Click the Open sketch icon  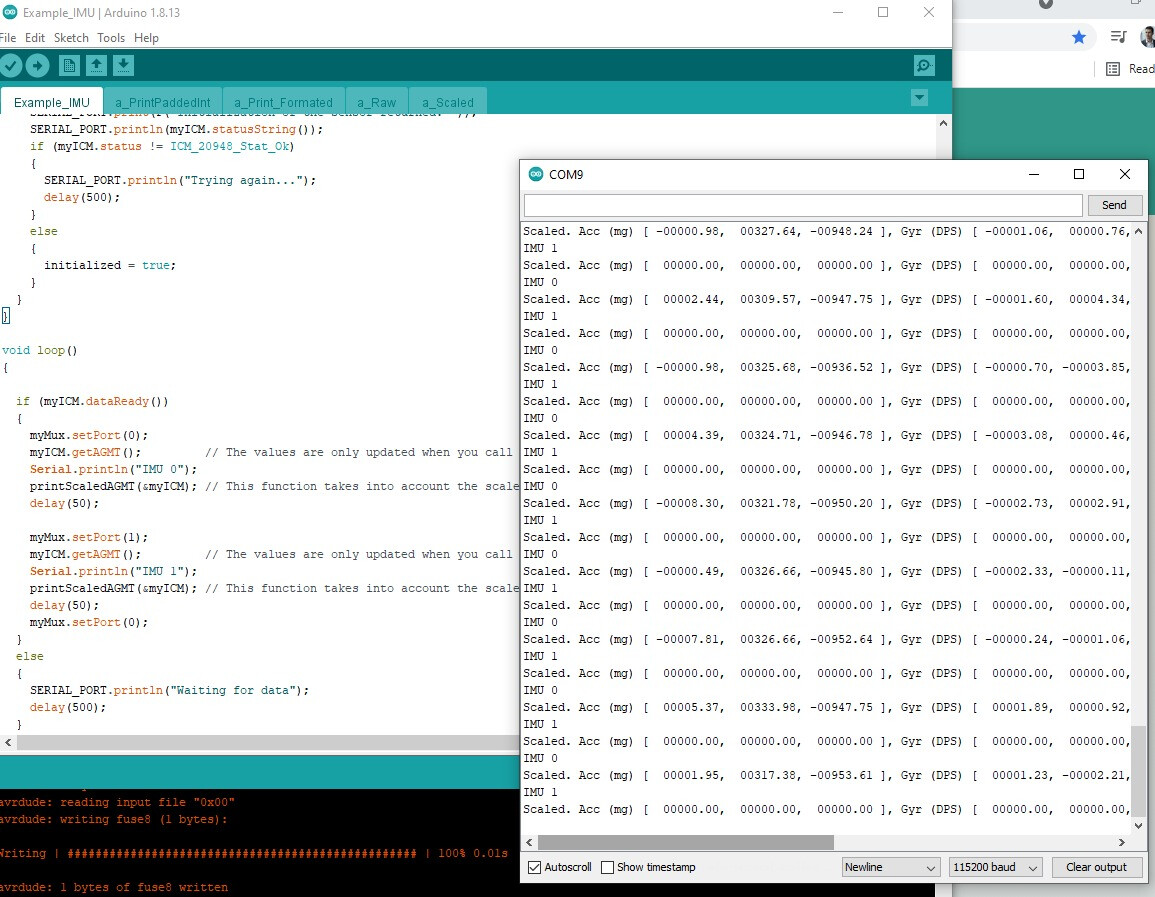96,66
